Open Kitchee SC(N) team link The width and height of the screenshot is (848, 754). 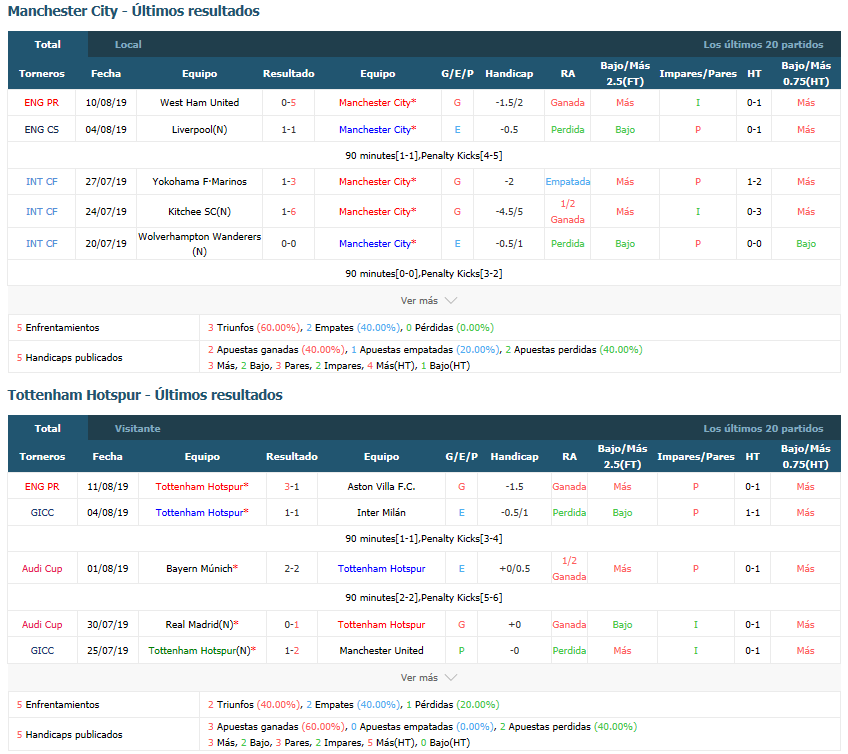pyautogui.click(x=200, y=211)
